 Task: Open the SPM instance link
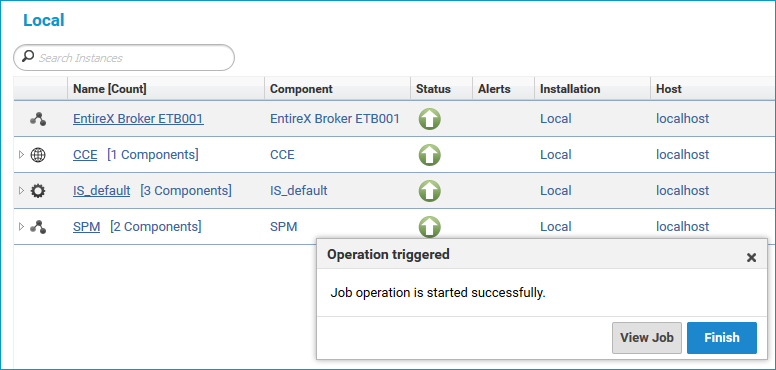[x=87, y=227]
